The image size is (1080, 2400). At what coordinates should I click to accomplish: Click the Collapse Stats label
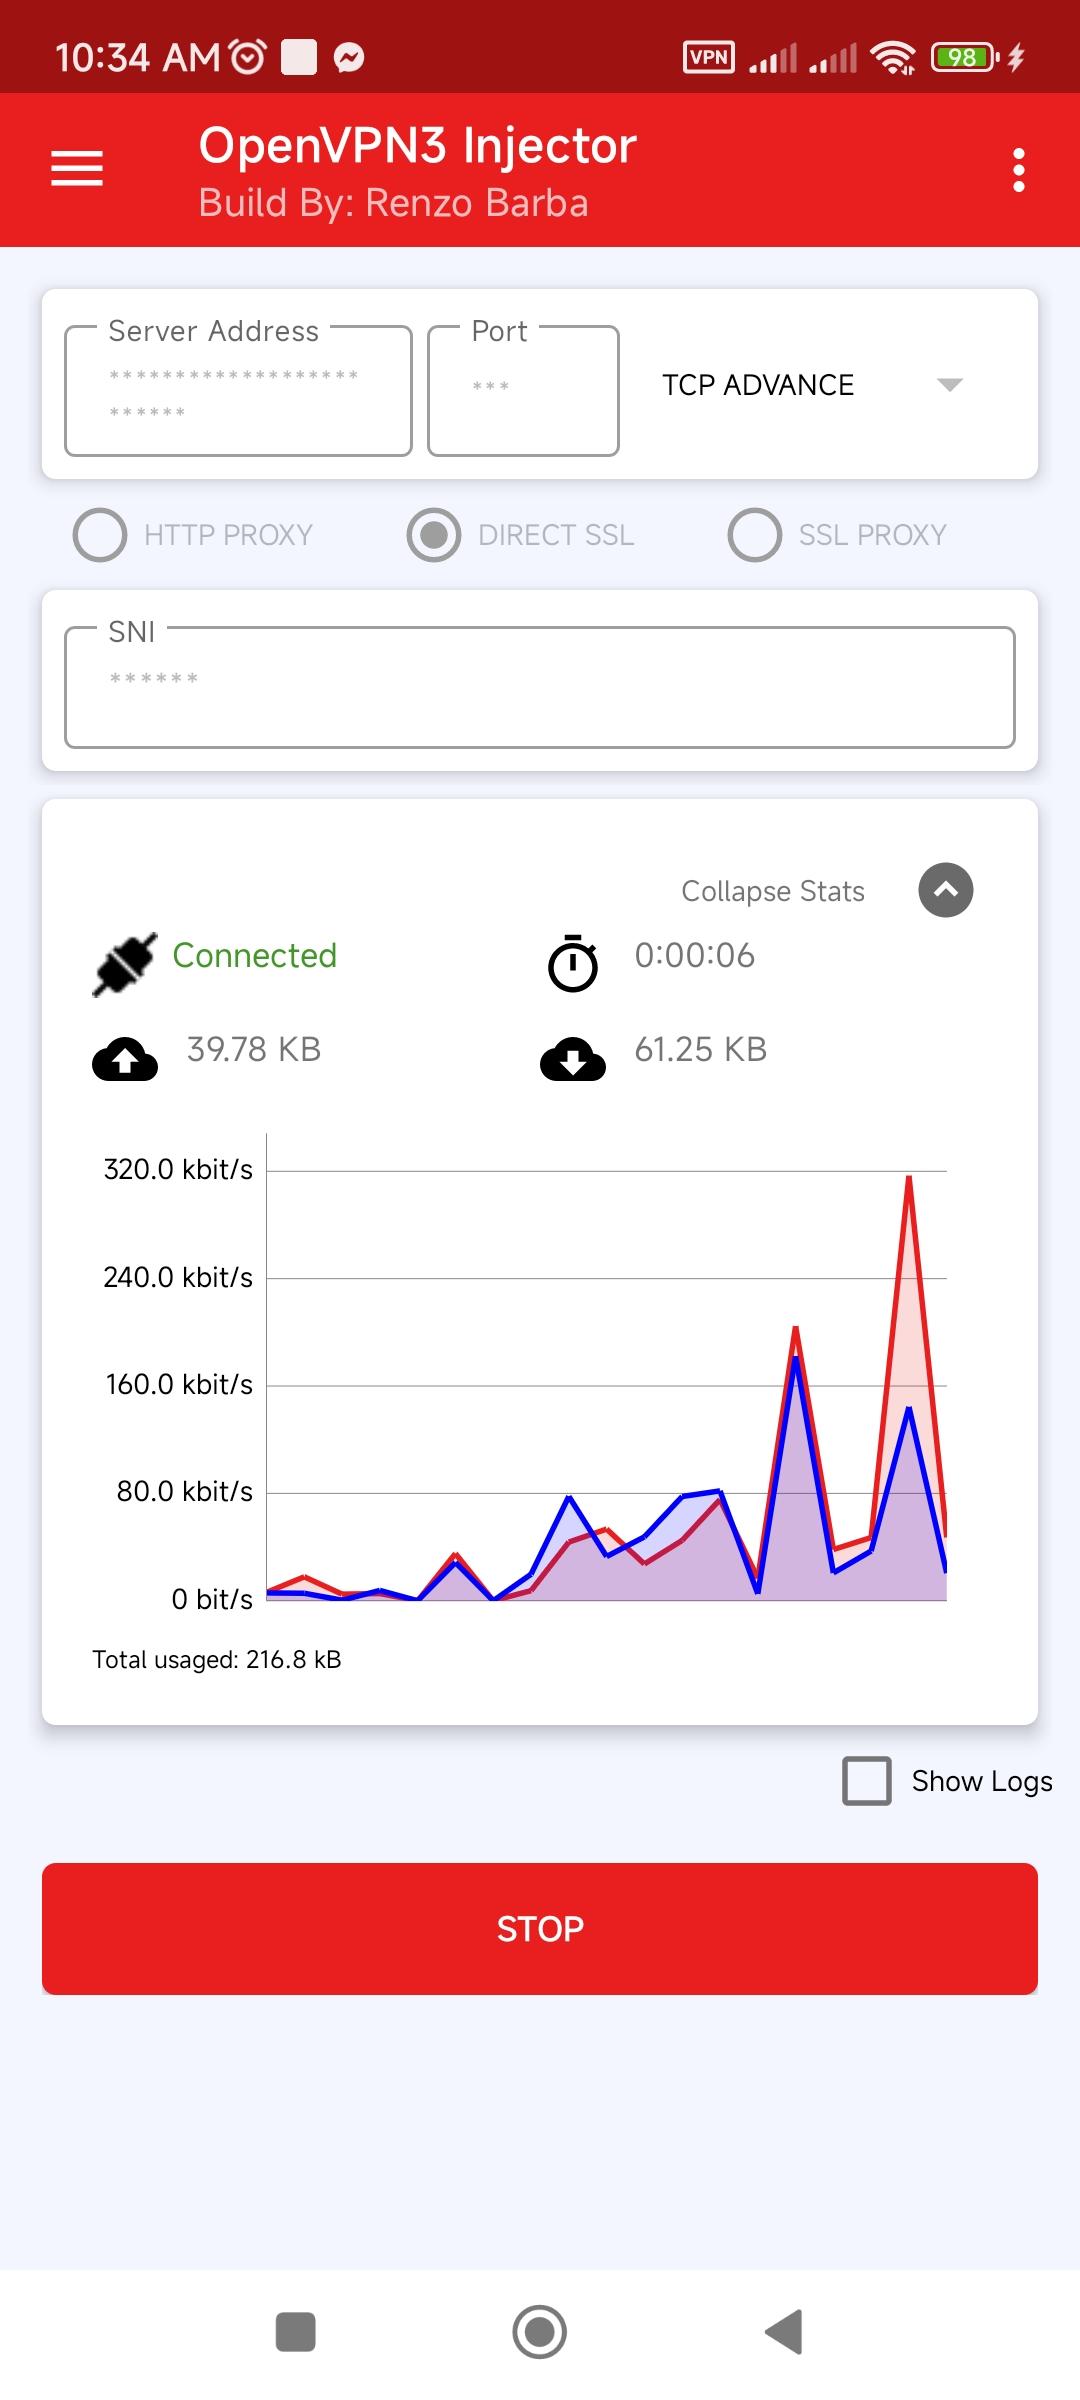coord(773,891)
